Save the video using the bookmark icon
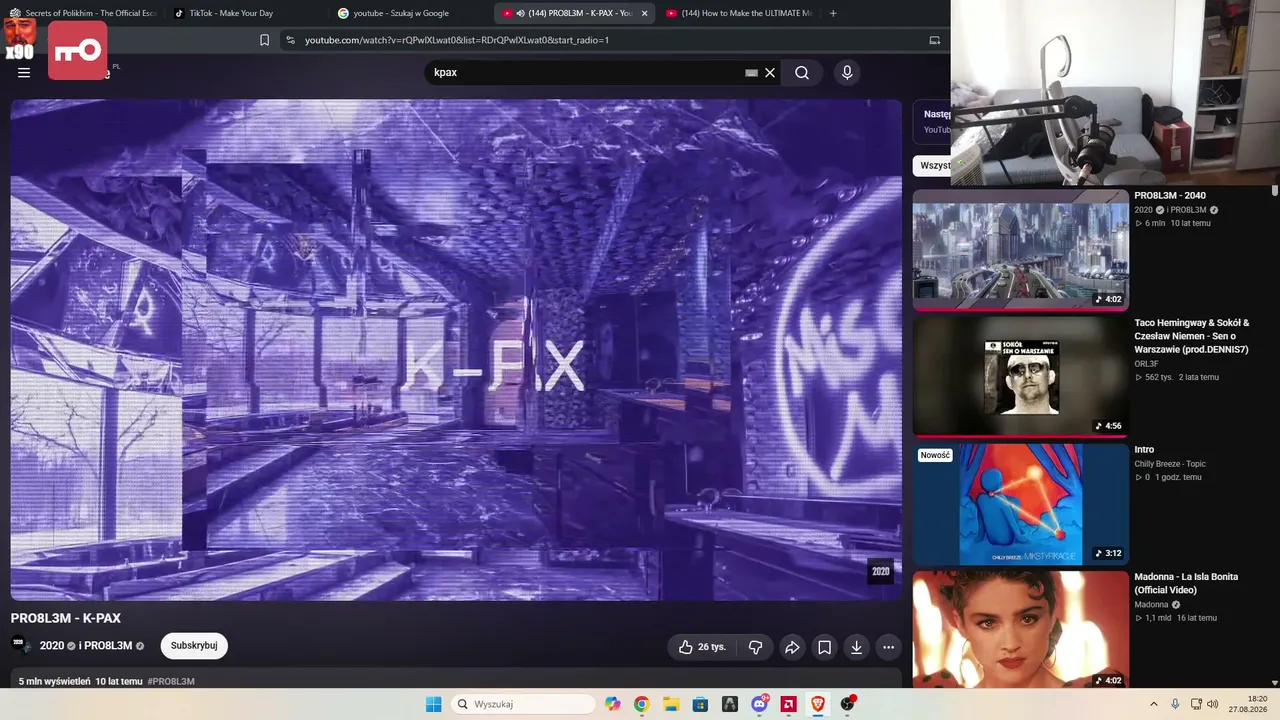The height and width of the screenshot is (720, 1280). pyautogui.click(x=824, y=647)
